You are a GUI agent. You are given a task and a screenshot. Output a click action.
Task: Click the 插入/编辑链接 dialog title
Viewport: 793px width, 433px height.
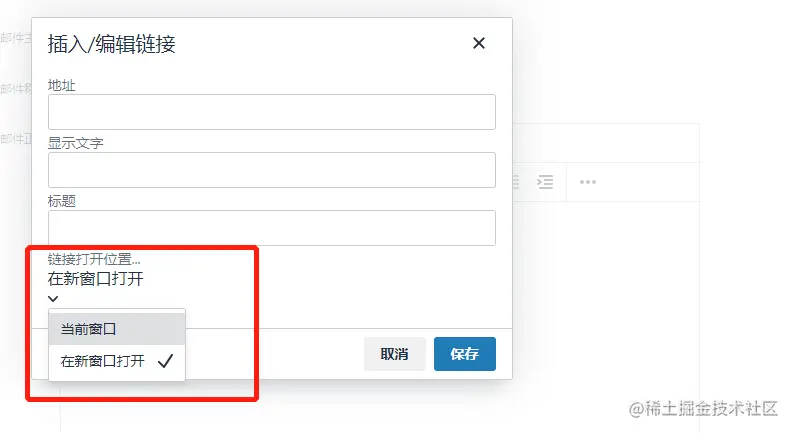(111, 44)
